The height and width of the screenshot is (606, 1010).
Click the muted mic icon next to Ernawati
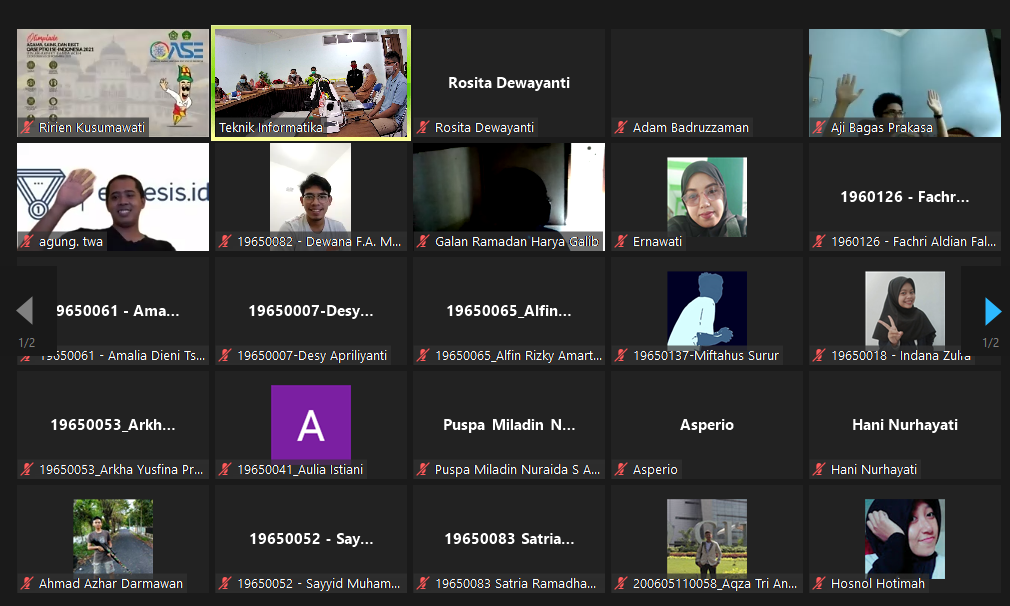621,242
